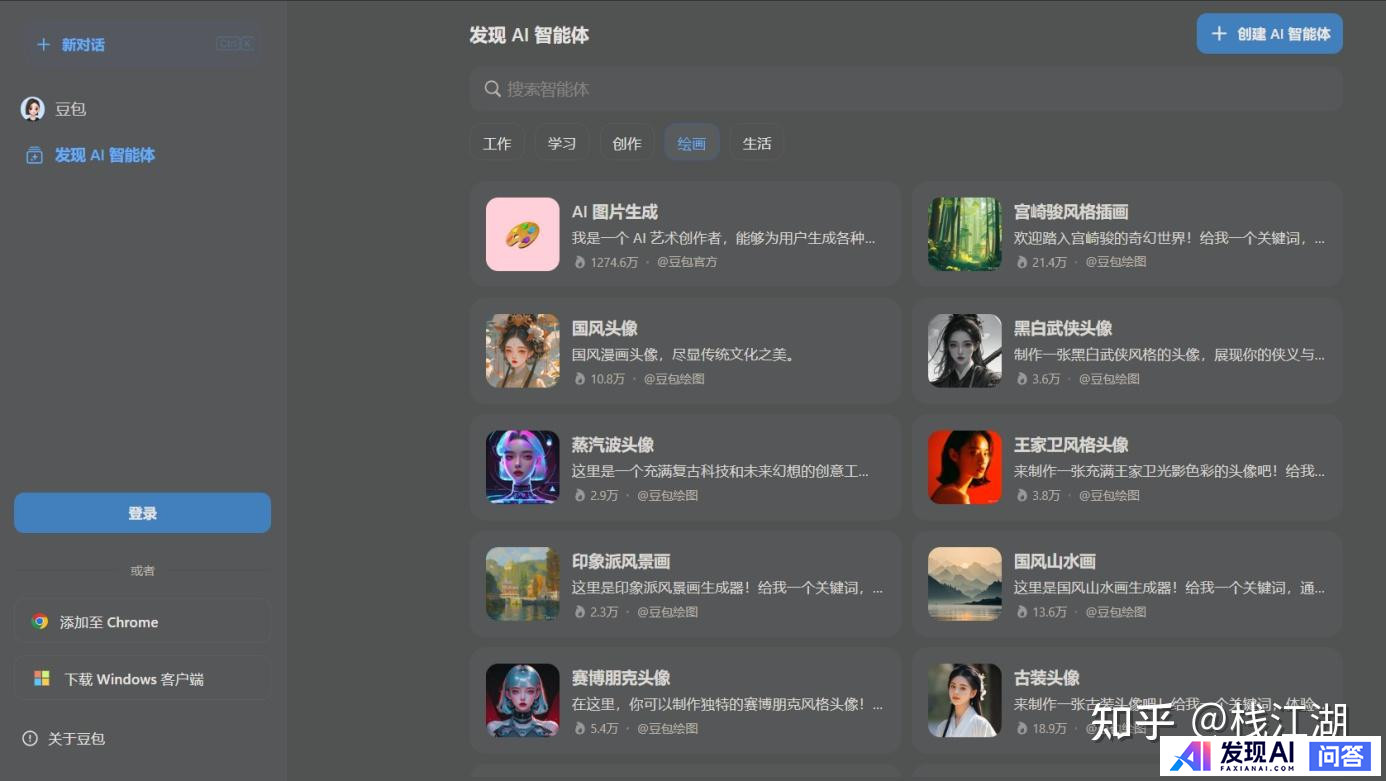This screenshot has width=1386, height=781.
Task: Click the Windows logo icon
Action: coord(42,679)
